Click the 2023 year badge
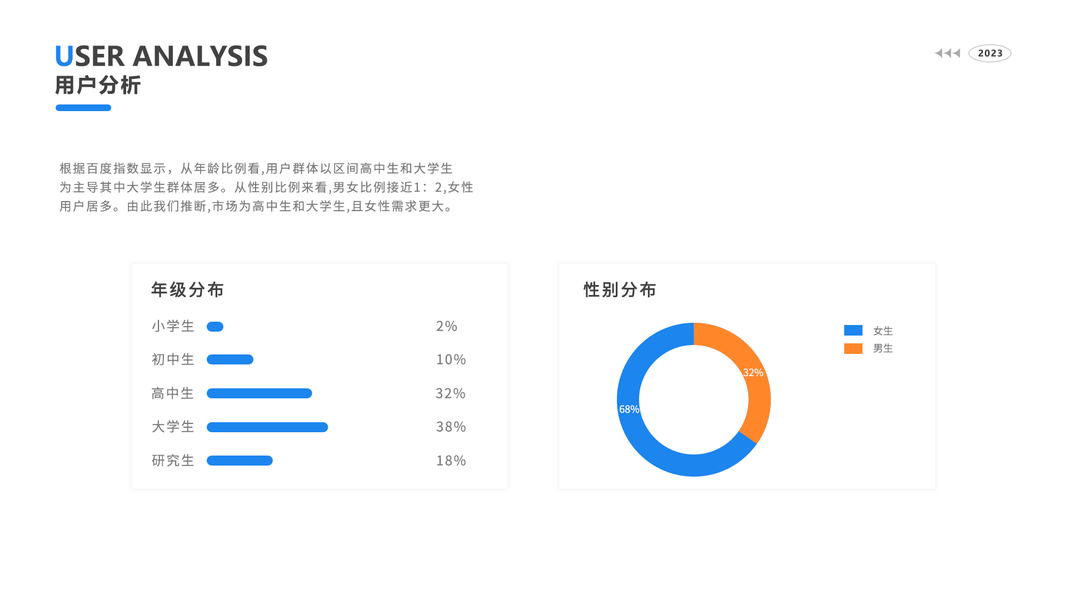This screenshot has width=1067, height=600. (x=990, y=53)
